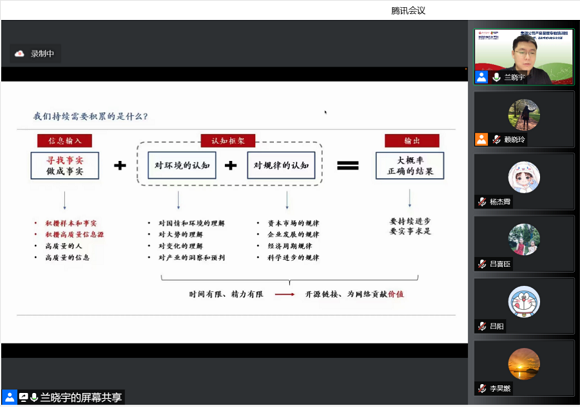Click the 录制中 recording status label
The height and width of the screenshot is (407, 580).
click(x=42, y=54)
